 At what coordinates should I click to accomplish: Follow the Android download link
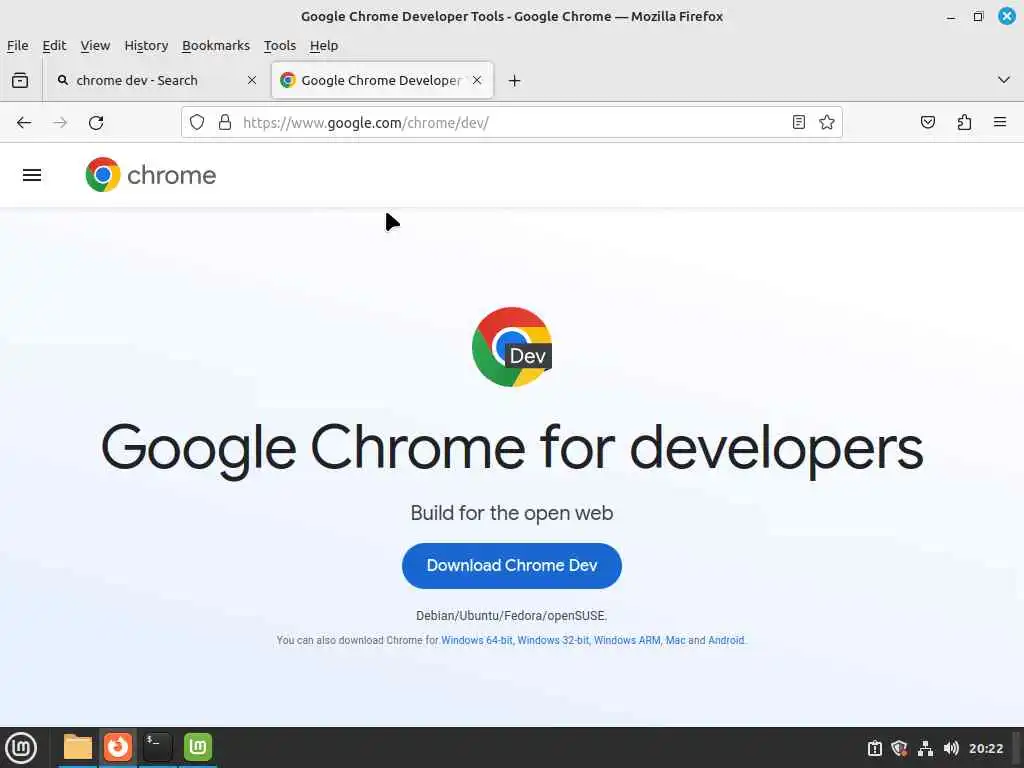click(x=726, y=641)
